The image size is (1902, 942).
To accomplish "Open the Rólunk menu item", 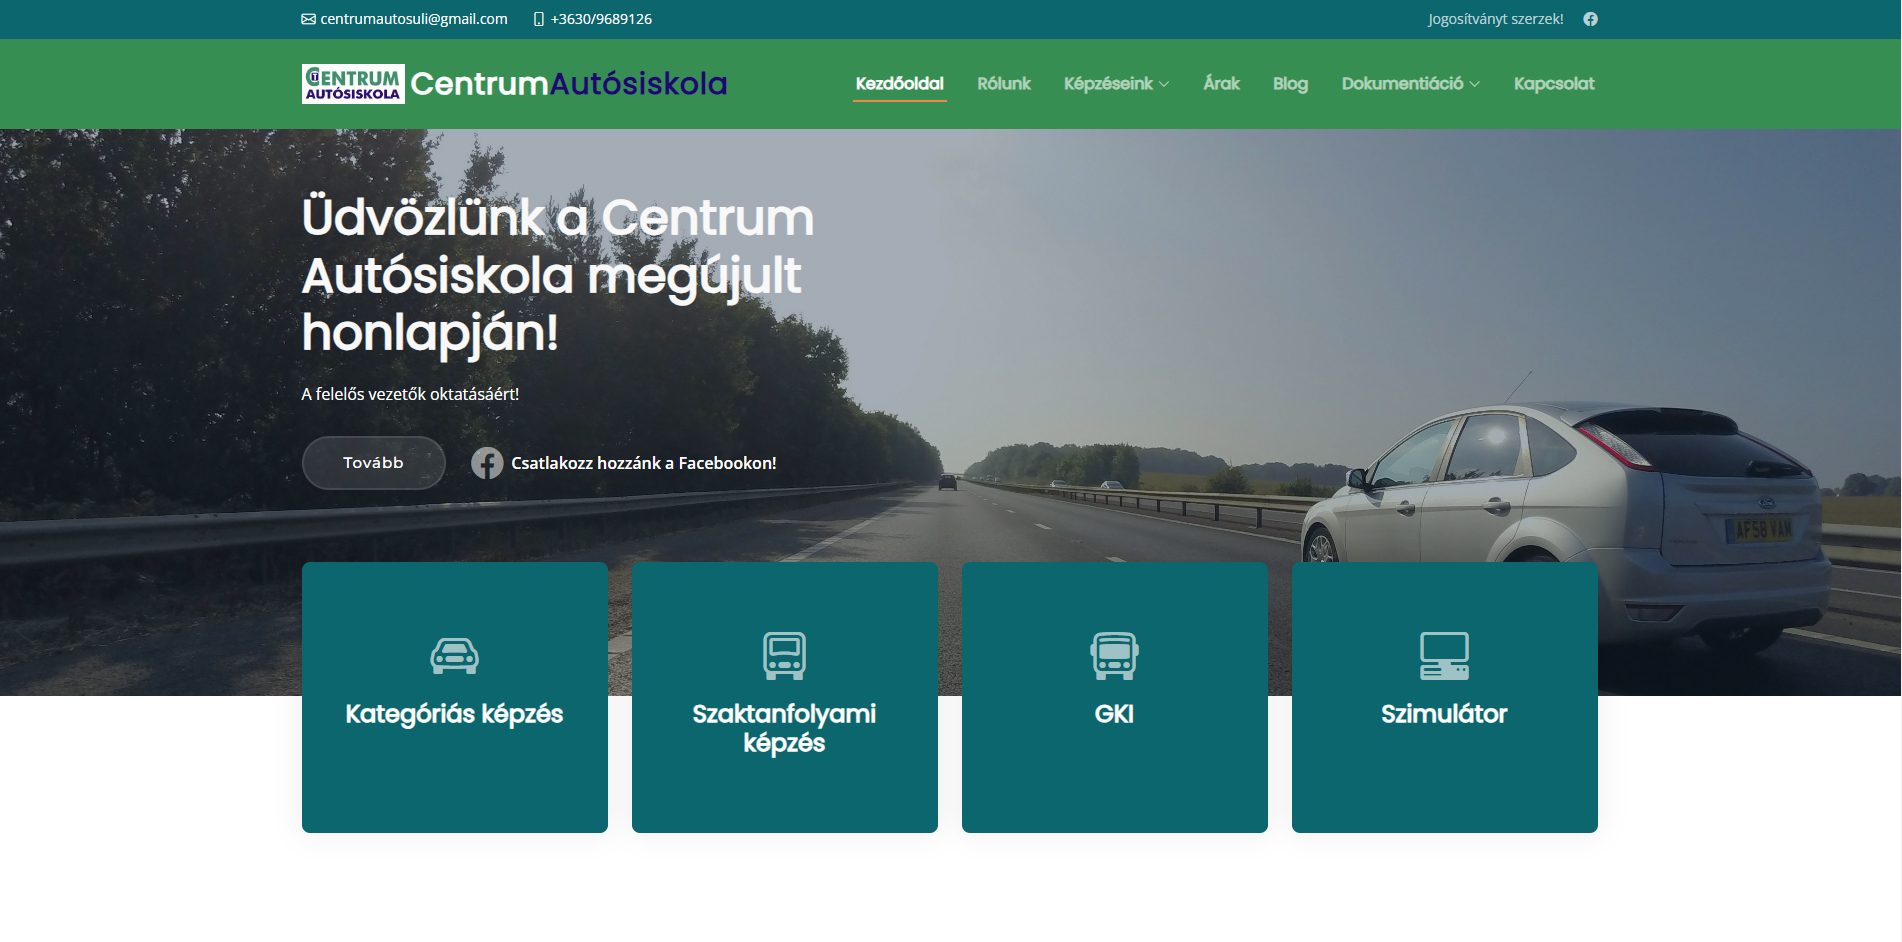I will [x=1003, y=84].
